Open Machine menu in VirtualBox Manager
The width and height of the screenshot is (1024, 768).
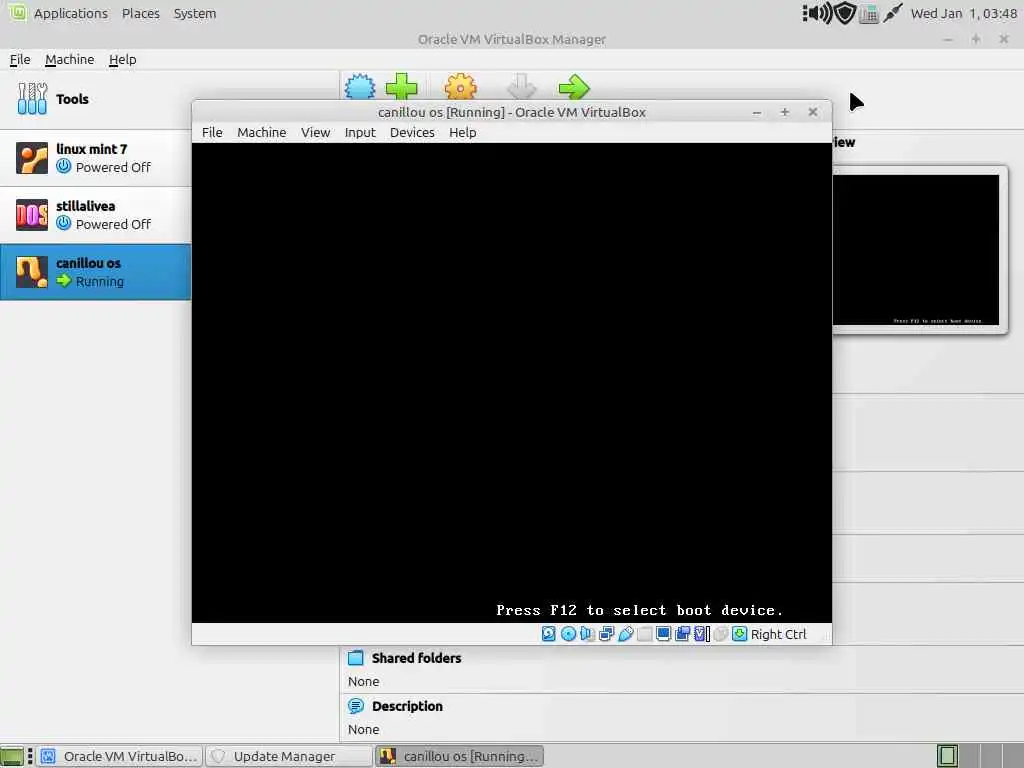click(x=69, y=59)
